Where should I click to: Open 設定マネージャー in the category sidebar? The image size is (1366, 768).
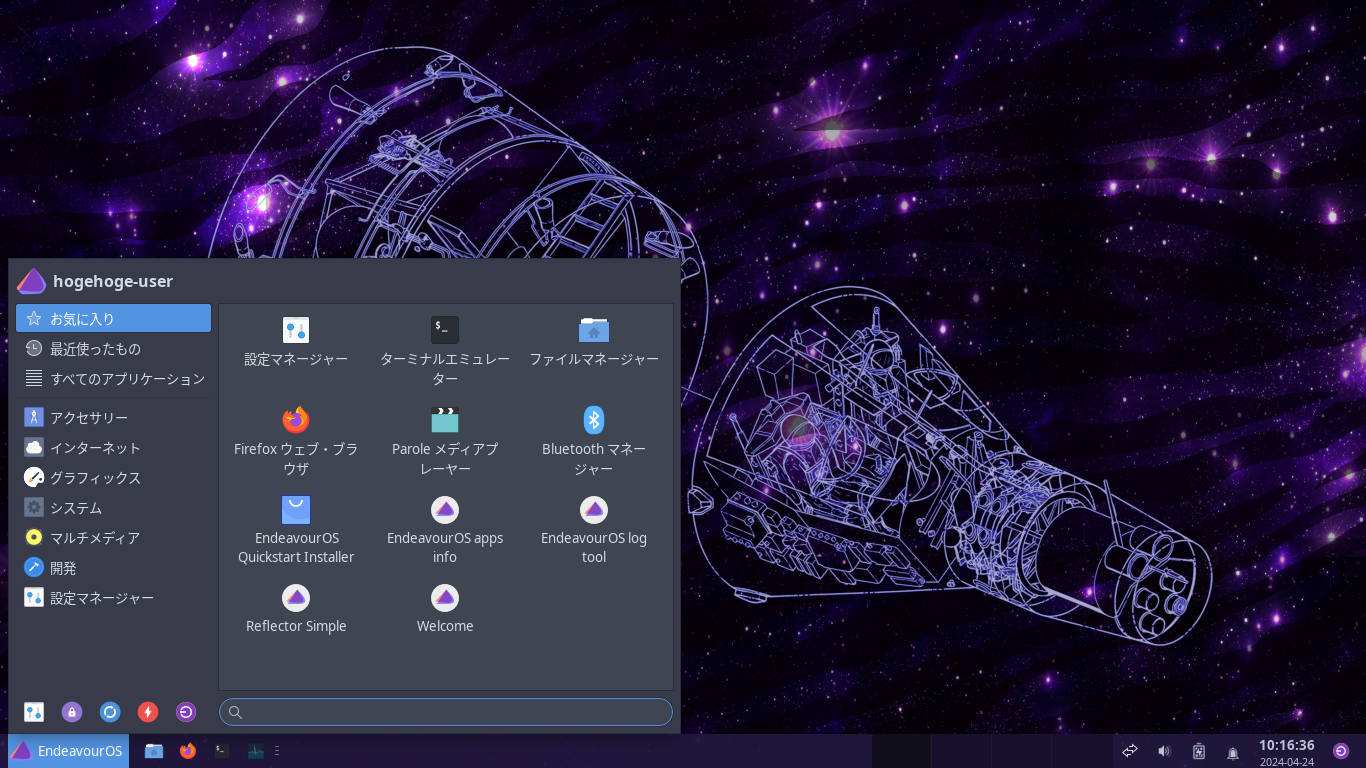114,598
